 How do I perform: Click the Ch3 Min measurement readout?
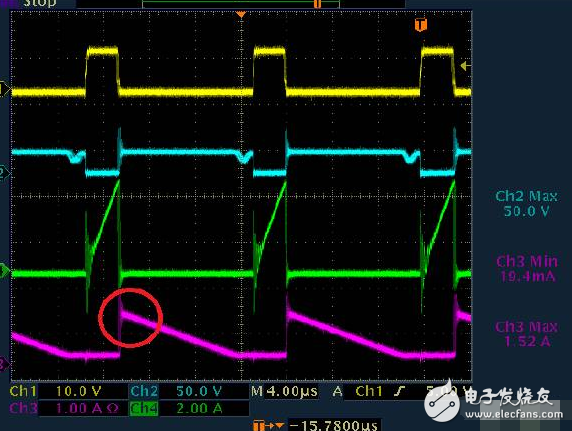pos(527,269)
